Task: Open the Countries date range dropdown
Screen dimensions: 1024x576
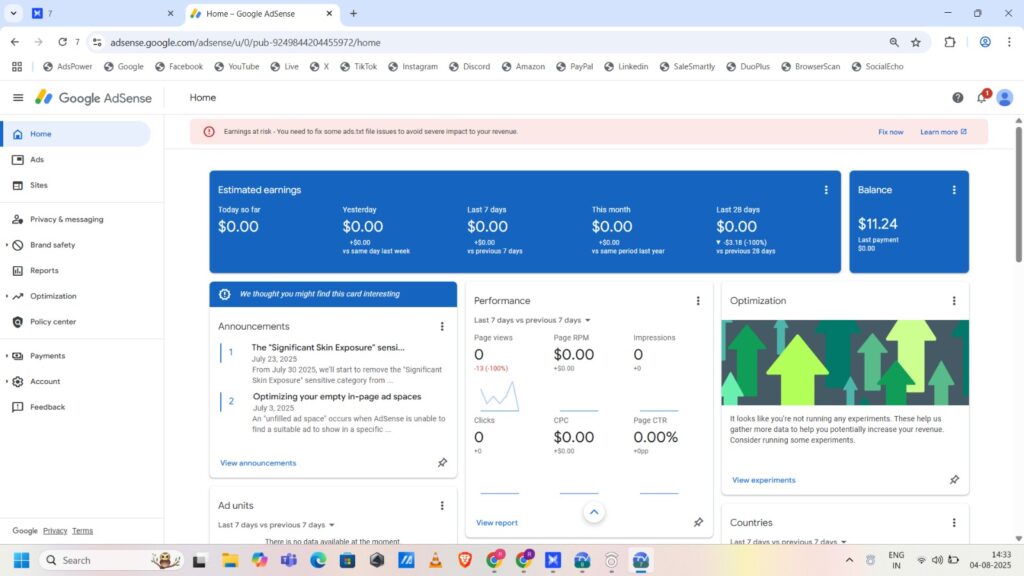Action: [x=788, y=541]
